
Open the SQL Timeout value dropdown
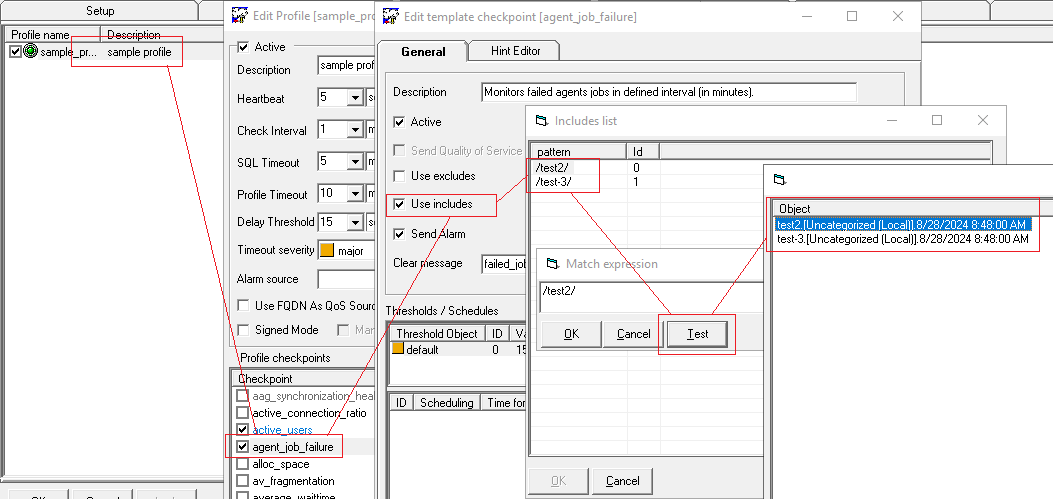point(355,162)
